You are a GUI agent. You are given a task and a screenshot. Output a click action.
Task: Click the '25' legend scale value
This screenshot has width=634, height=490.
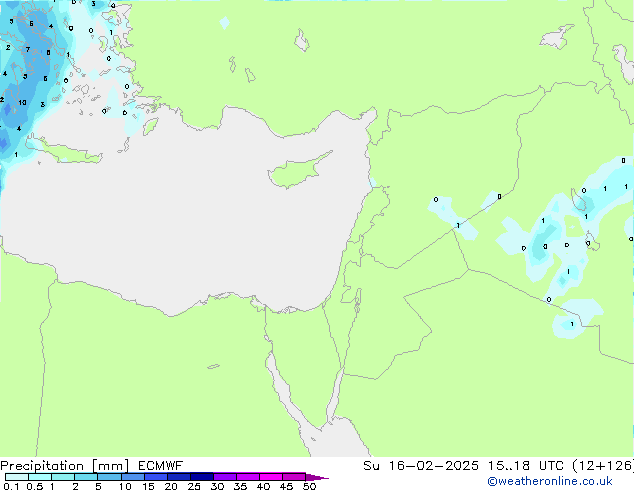(x=194, y=486)
